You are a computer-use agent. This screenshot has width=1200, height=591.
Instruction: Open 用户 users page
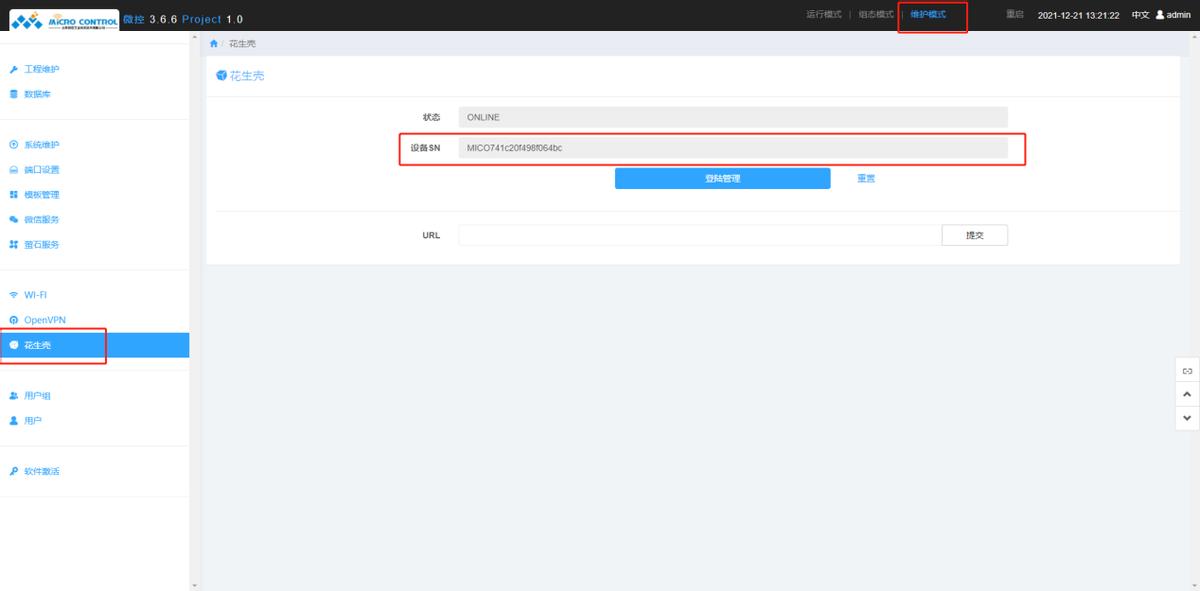[33, 421]
